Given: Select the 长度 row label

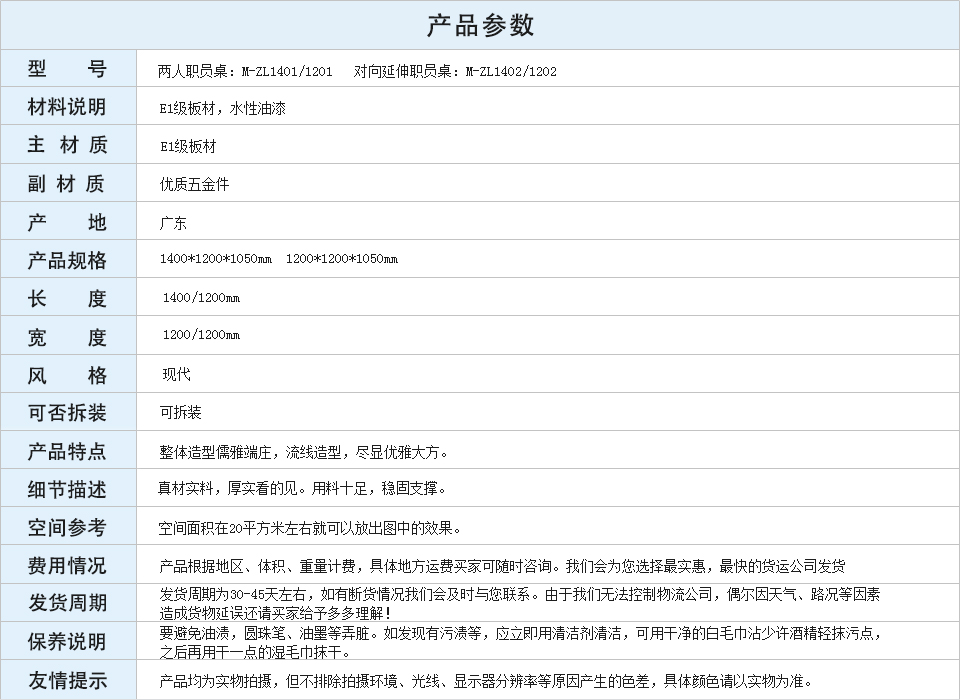Looking at the screenshot, I should [x=67, y=298].
